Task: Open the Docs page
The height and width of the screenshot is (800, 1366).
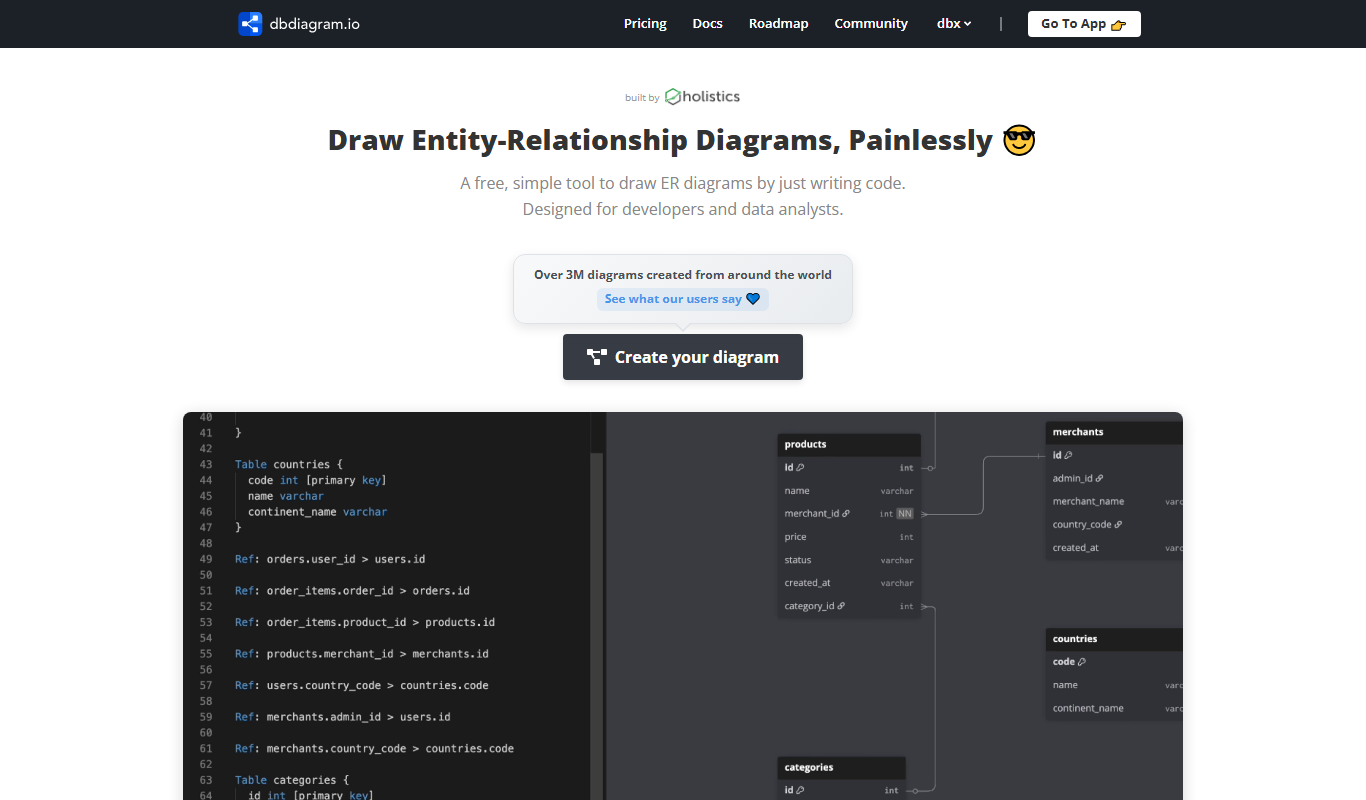Action: coord(707,24)
